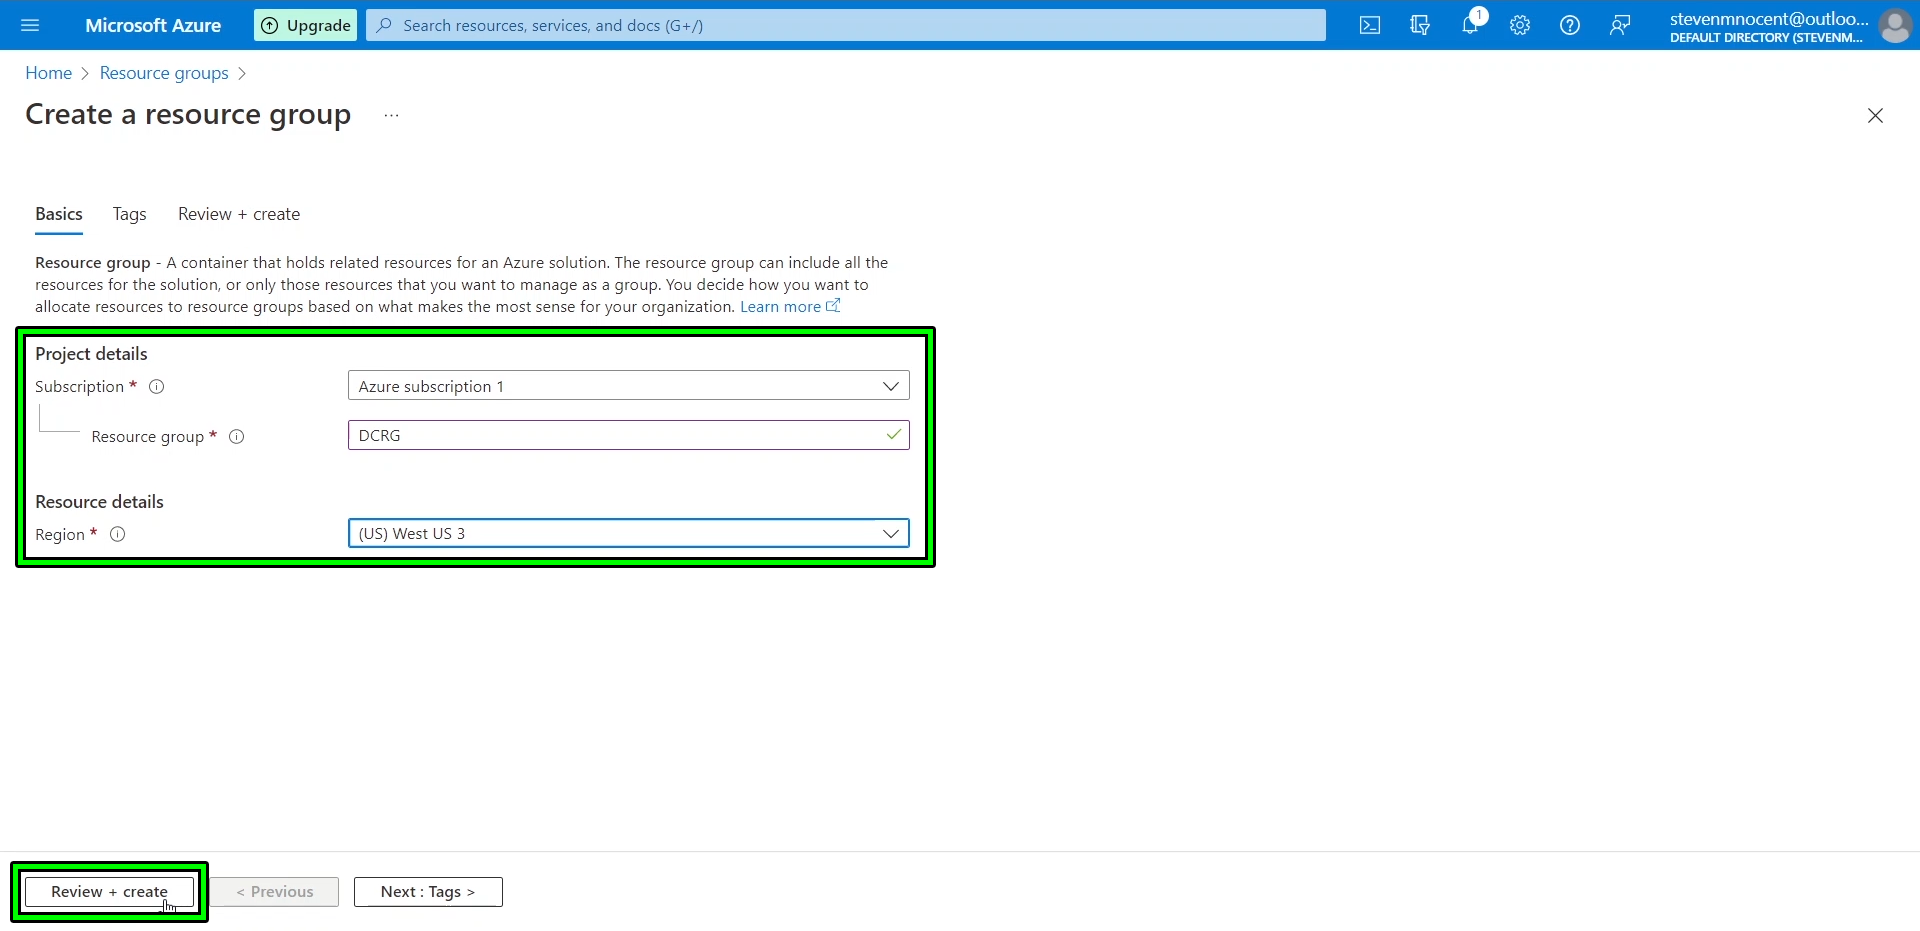Open the Directories + subscriptions filter

(x=1420, y=25)
